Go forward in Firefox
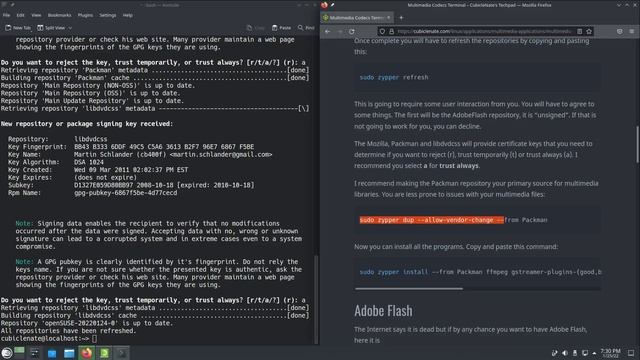This screenshot has height=360, width=640. click(x=340, y=31)
